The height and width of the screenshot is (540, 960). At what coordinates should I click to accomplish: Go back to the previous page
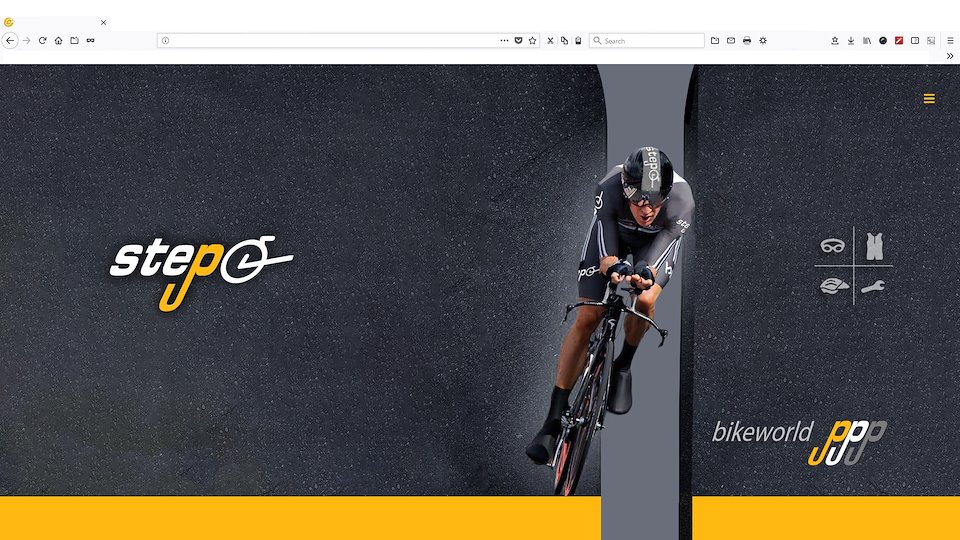(x=10, y=40)
